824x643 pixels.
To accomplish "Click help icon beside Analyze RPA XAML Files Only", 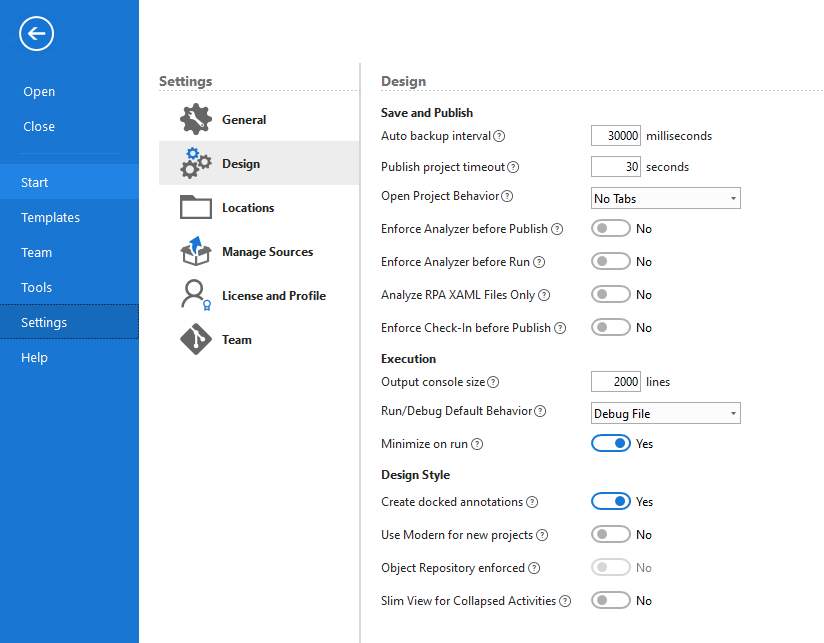I will (x=544, y=295).
